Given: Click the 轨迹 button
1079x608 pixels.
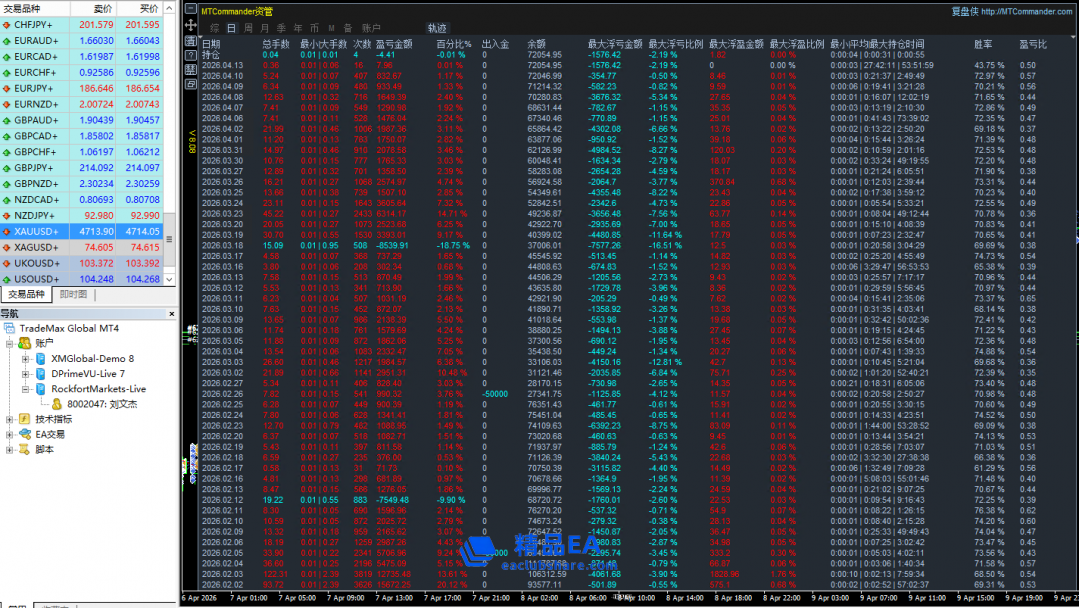Looking at the screenshot, I should [437, 28].
